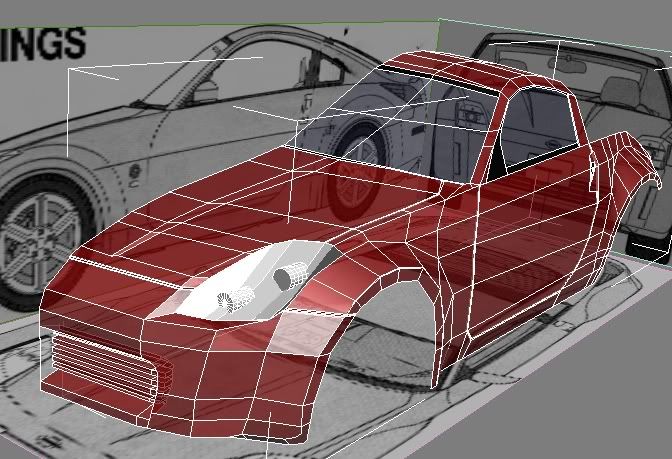Select the right cylindrical headlight lens
Image resolution: width=672 pixels, height=459 pixels.
point(292,274)
